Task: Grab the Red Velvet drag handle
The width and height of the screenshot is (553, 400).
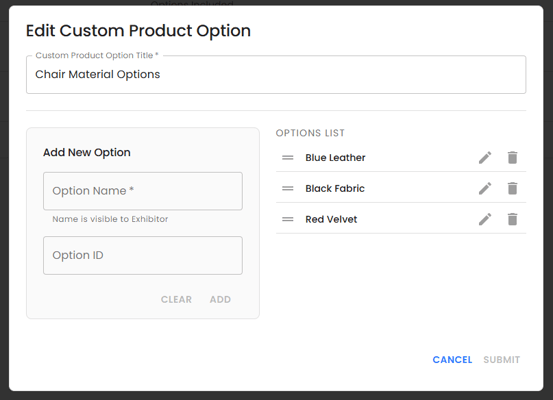Action: coord(287,219)
